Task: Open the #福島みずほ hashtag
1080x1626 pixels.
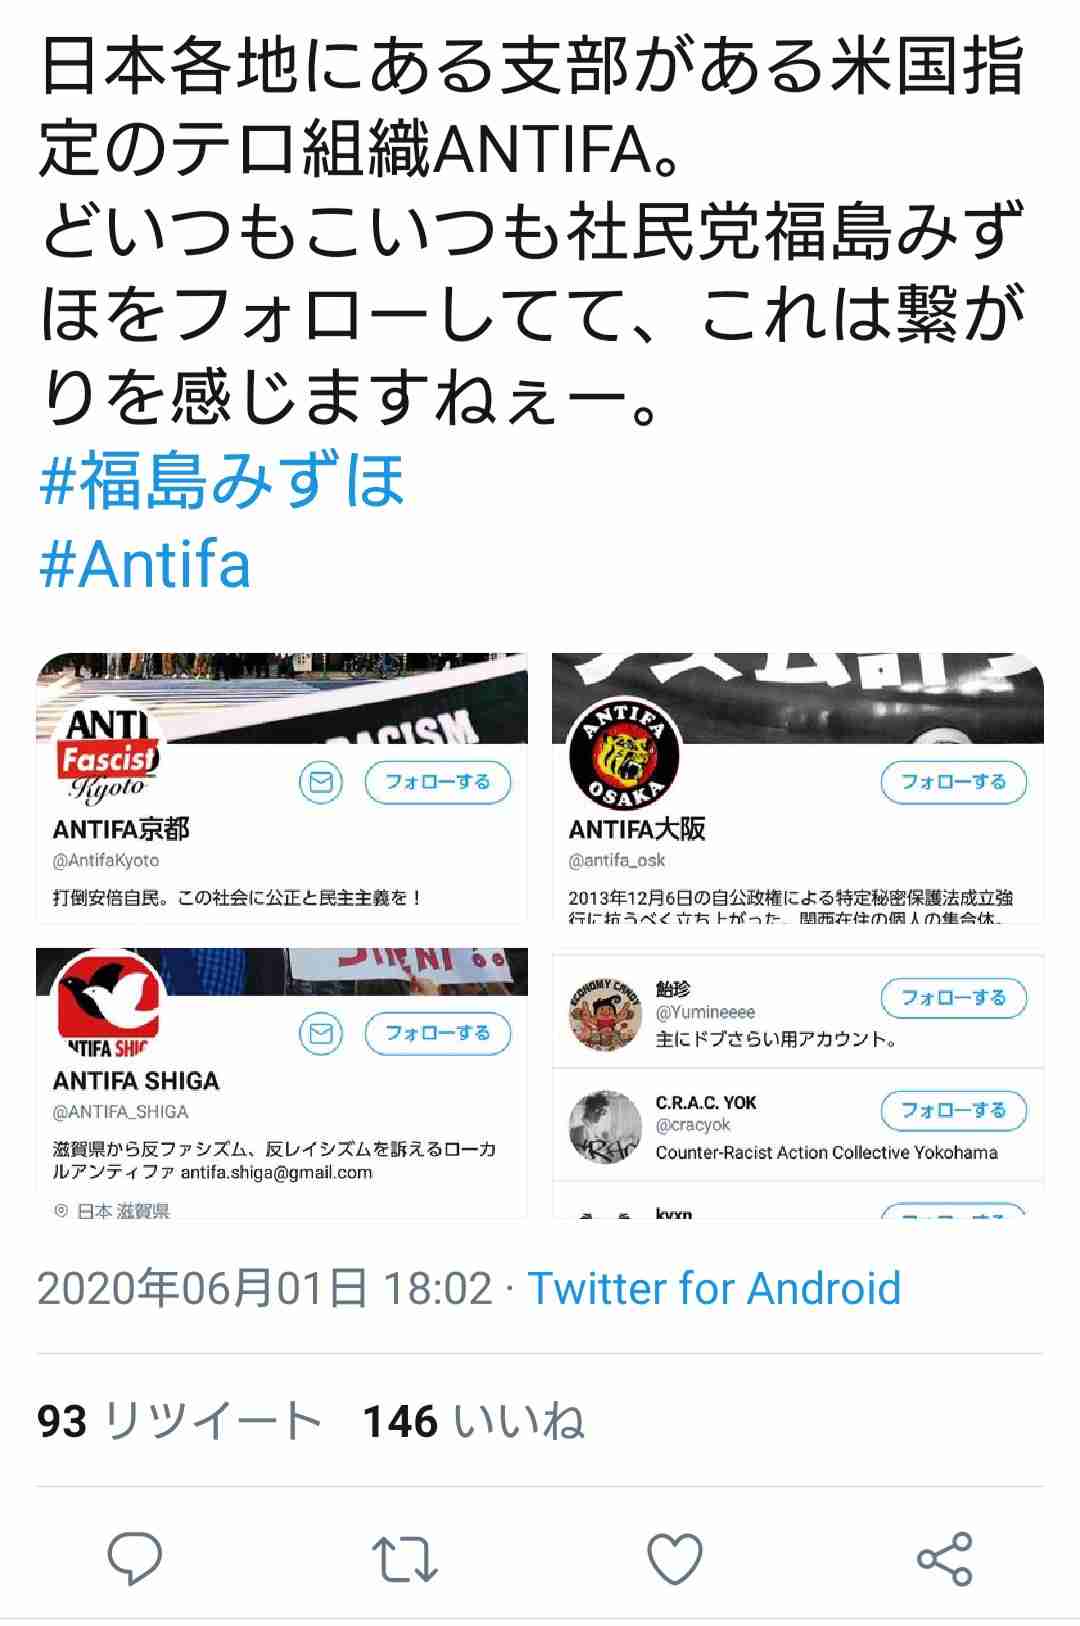Action: pos(222,480)
